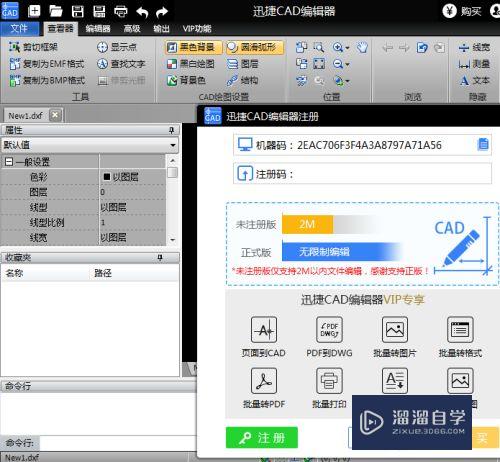Screen dimensions: 500x462
Task: Switch to the 查看器 tab
Action: (60, 29)
